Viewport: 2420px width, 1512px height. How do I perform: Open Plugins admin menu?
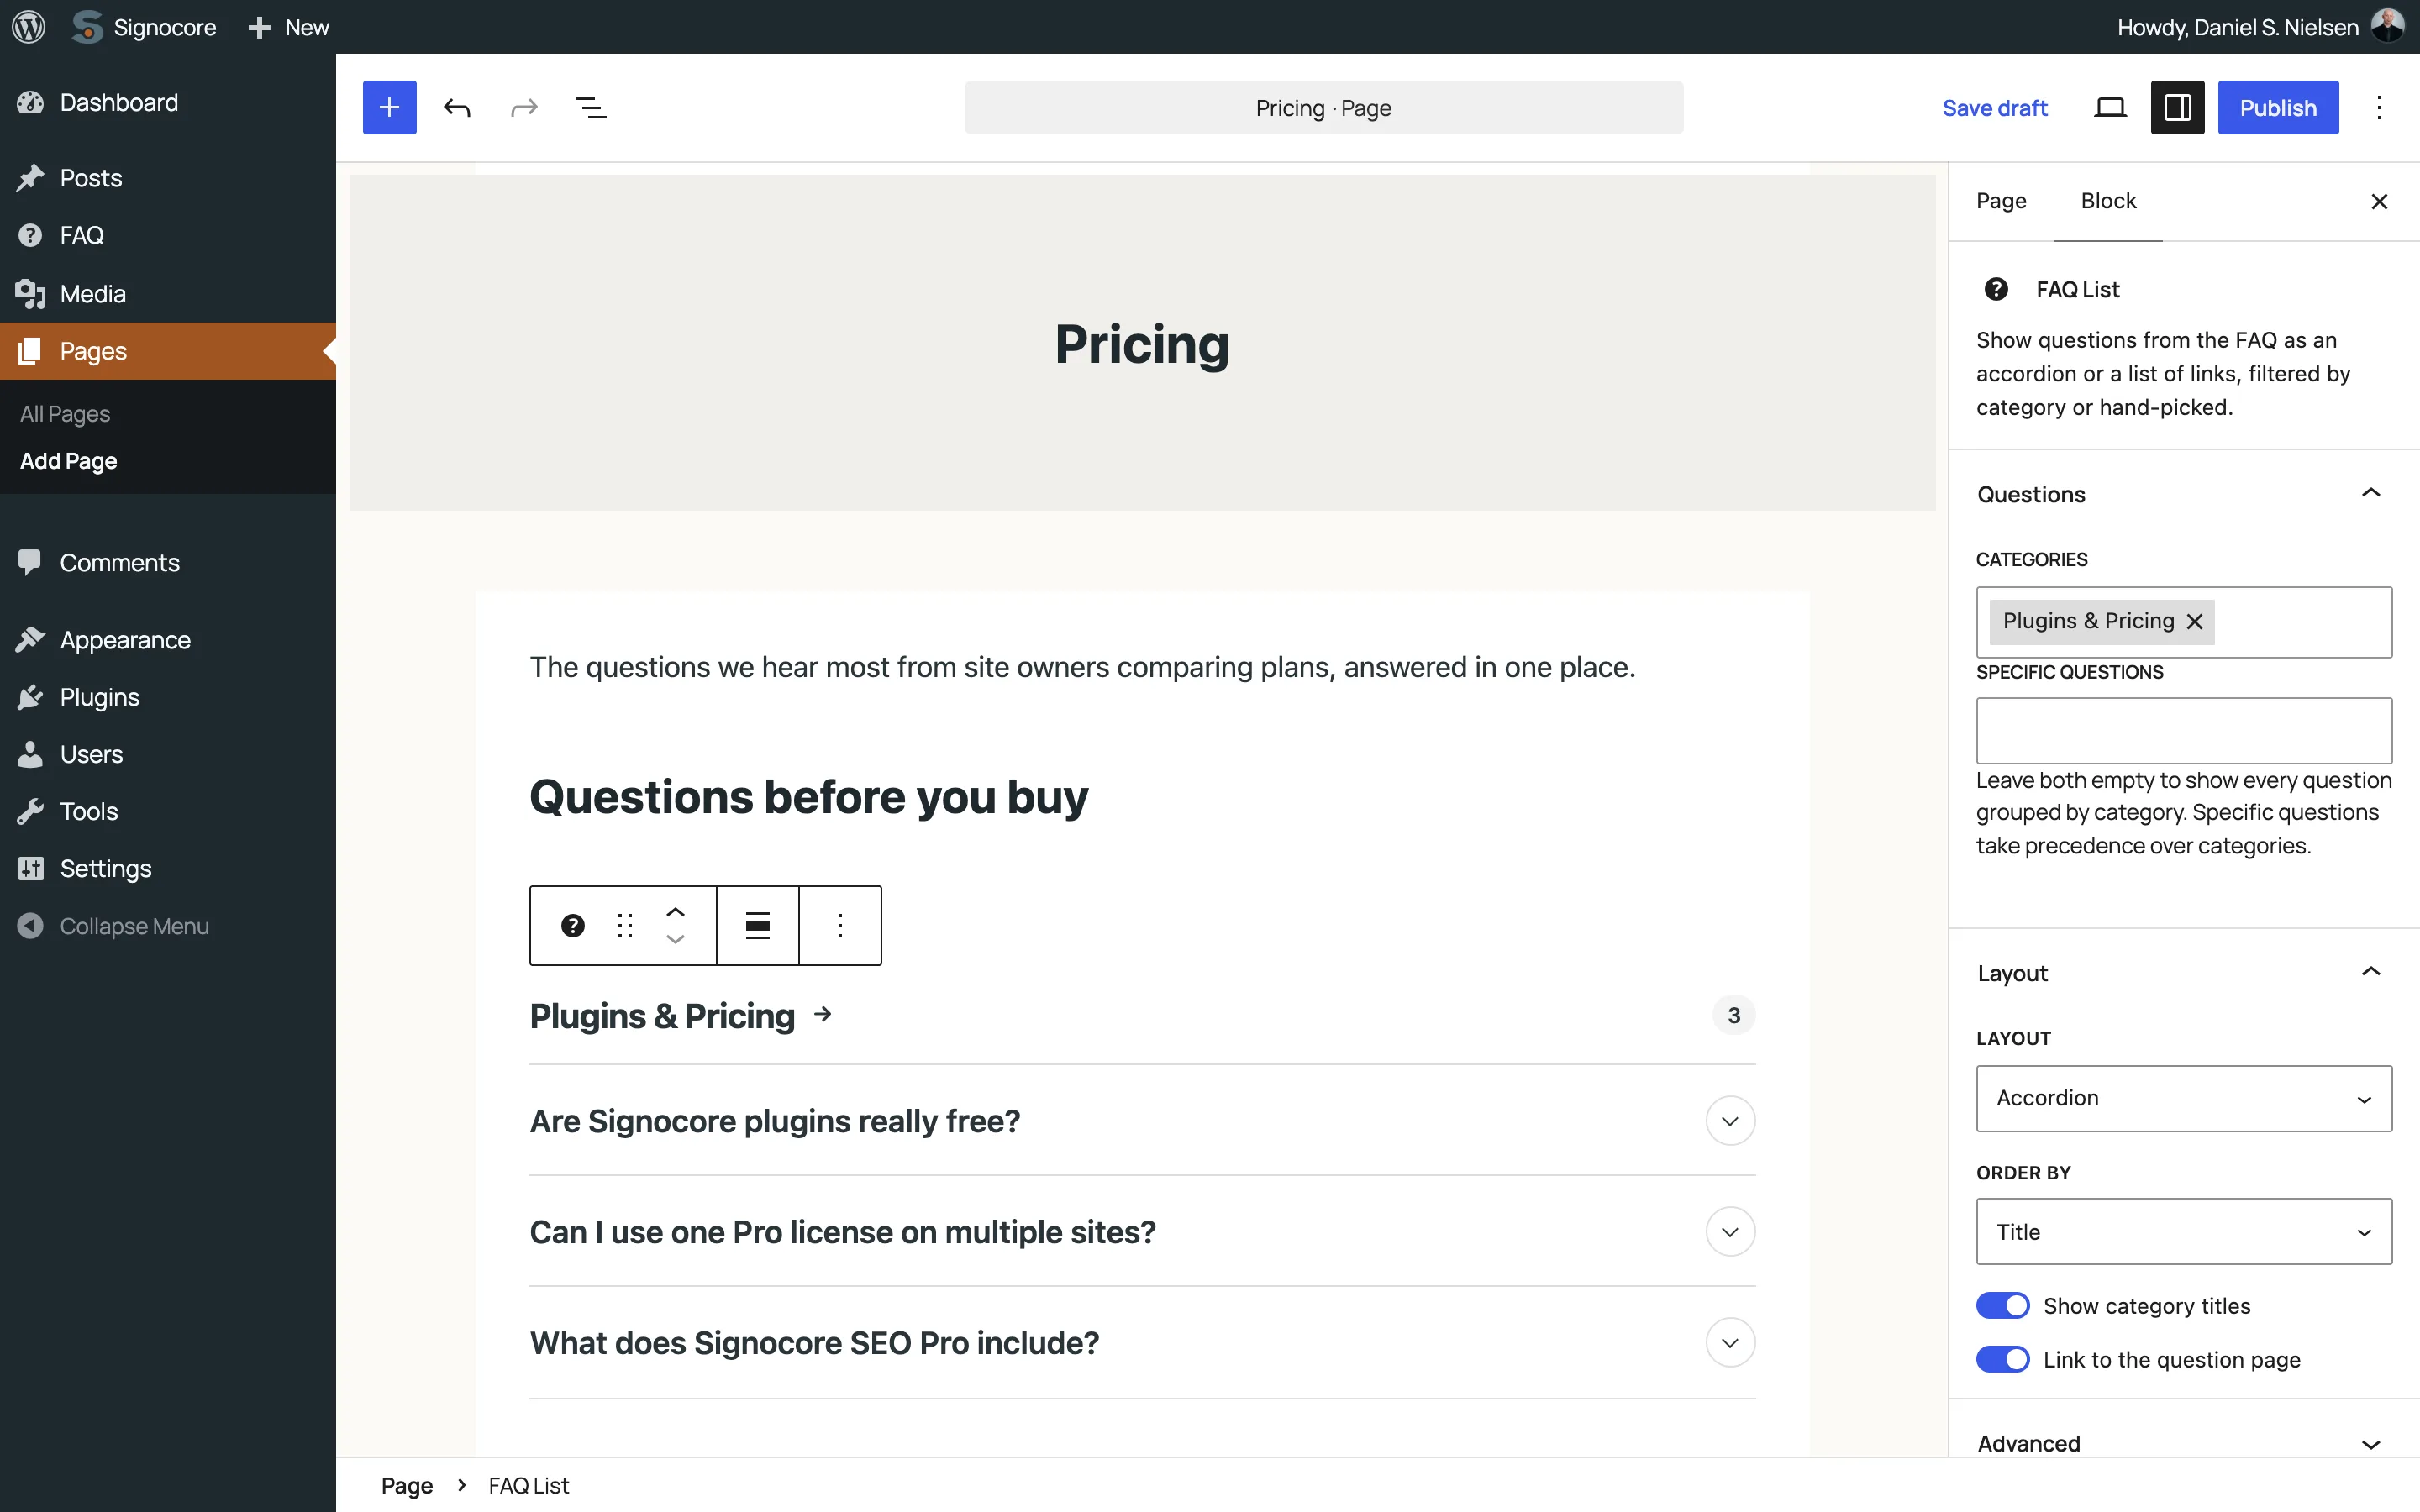[x=168, y=697]
